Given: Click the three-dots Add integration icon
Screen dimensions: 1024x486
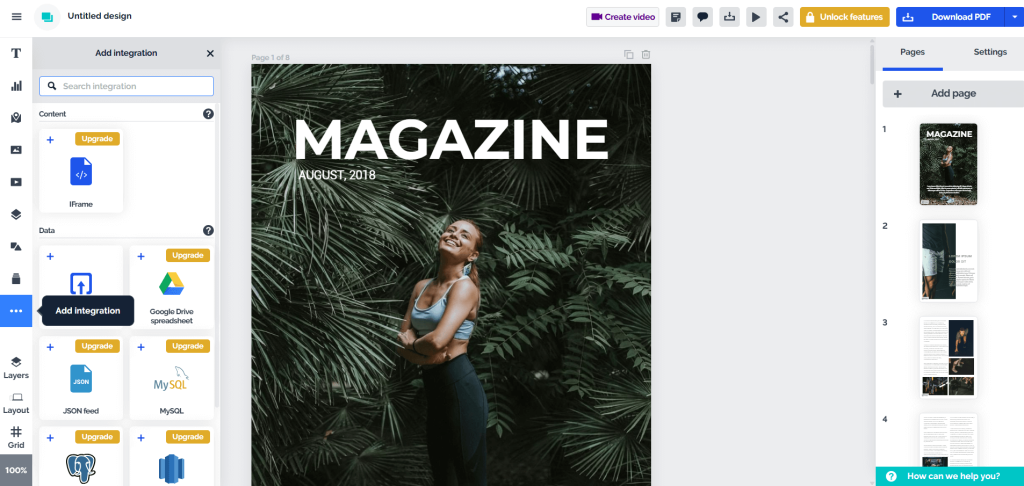Looking at the screenshot, I should click(16, 311).
